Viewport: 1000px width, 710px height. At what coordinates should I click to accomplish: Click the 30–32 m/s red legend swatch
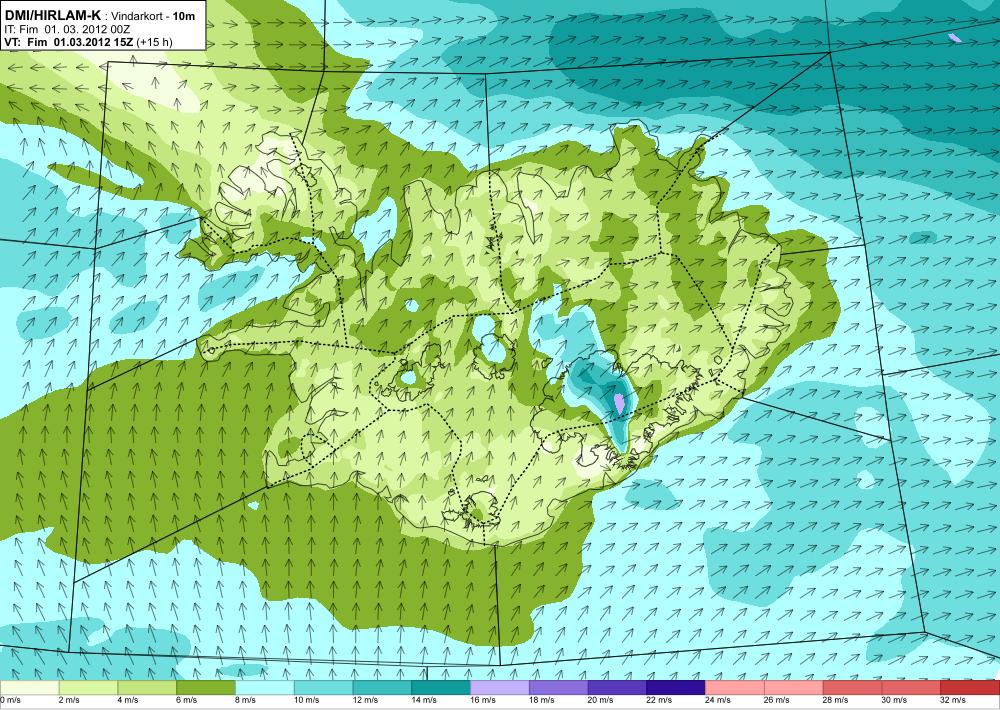[911, 688]
